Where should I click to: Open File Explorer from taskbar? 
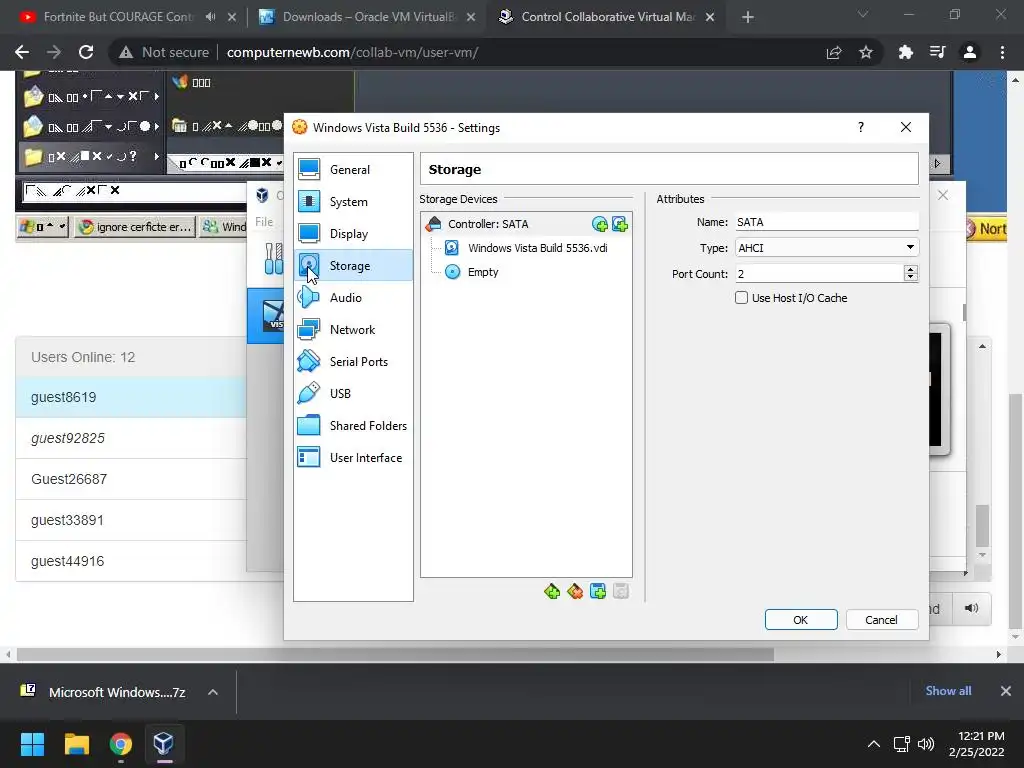point(76,744)
